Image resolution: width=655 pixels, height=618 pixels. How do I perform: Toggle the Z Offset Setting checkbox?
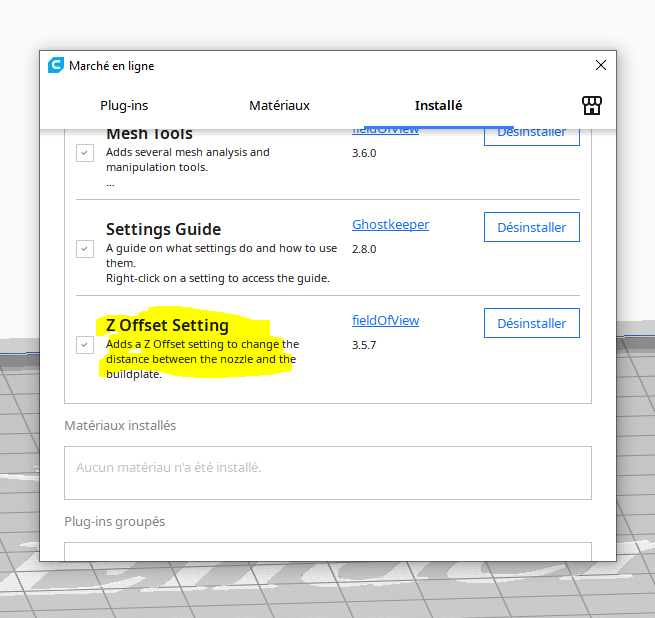85,345
